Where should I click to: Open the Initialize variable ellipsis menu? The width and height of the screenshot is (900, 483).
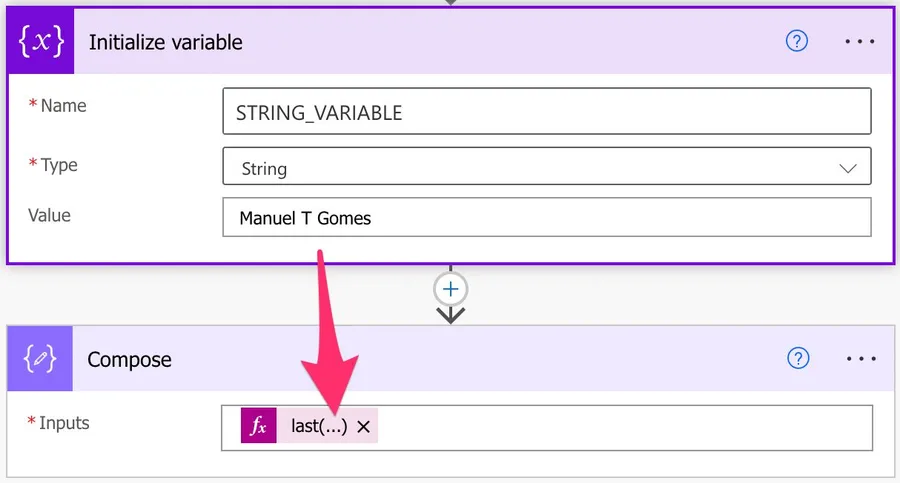coord(859,42)
